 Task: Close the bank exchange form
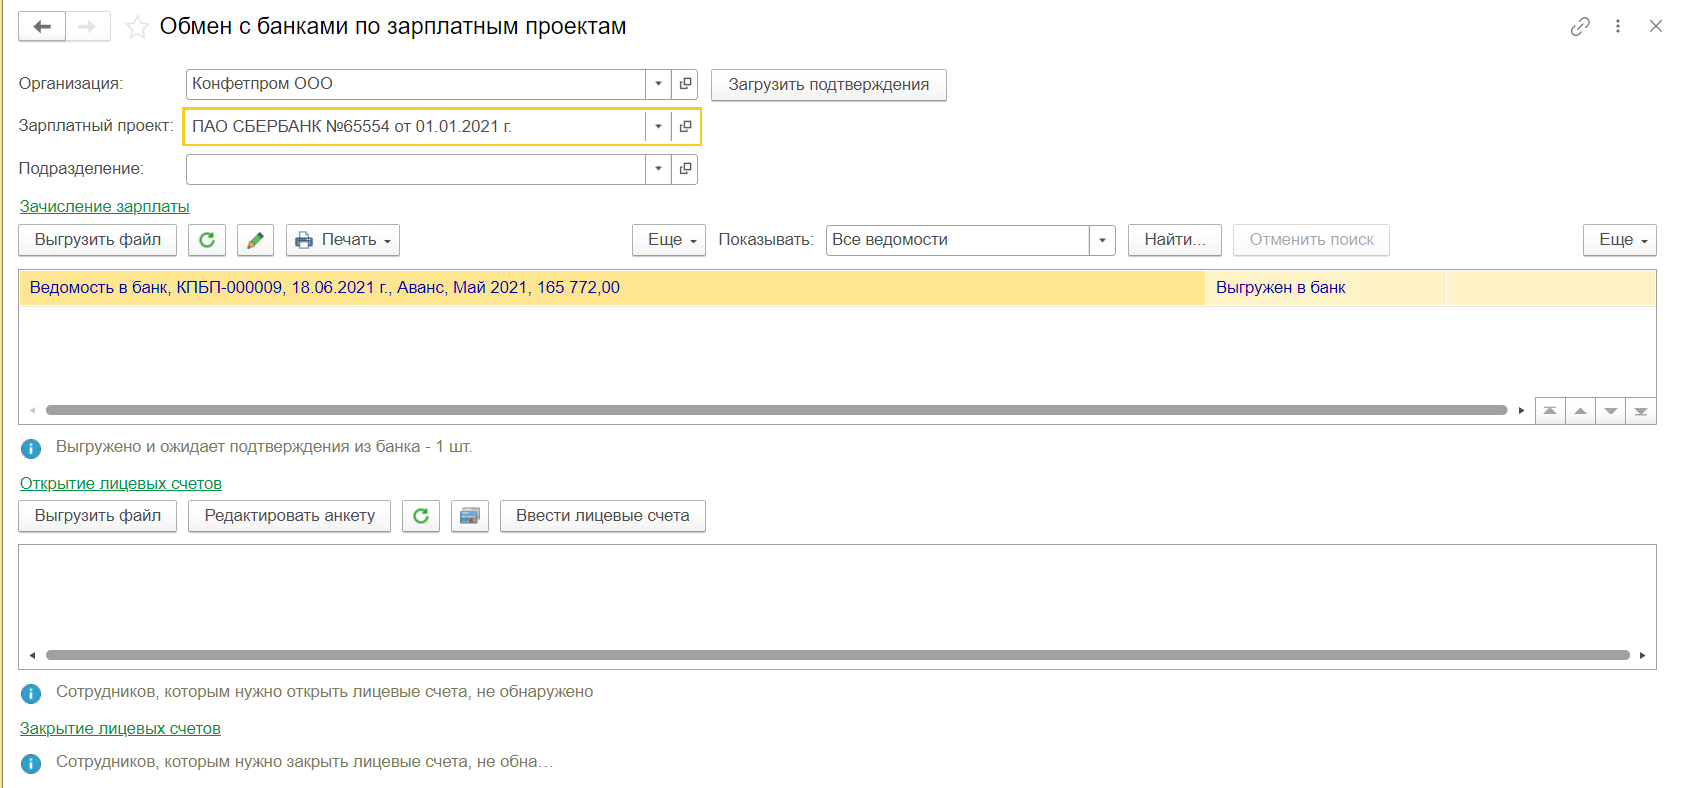click(1656, 27)
